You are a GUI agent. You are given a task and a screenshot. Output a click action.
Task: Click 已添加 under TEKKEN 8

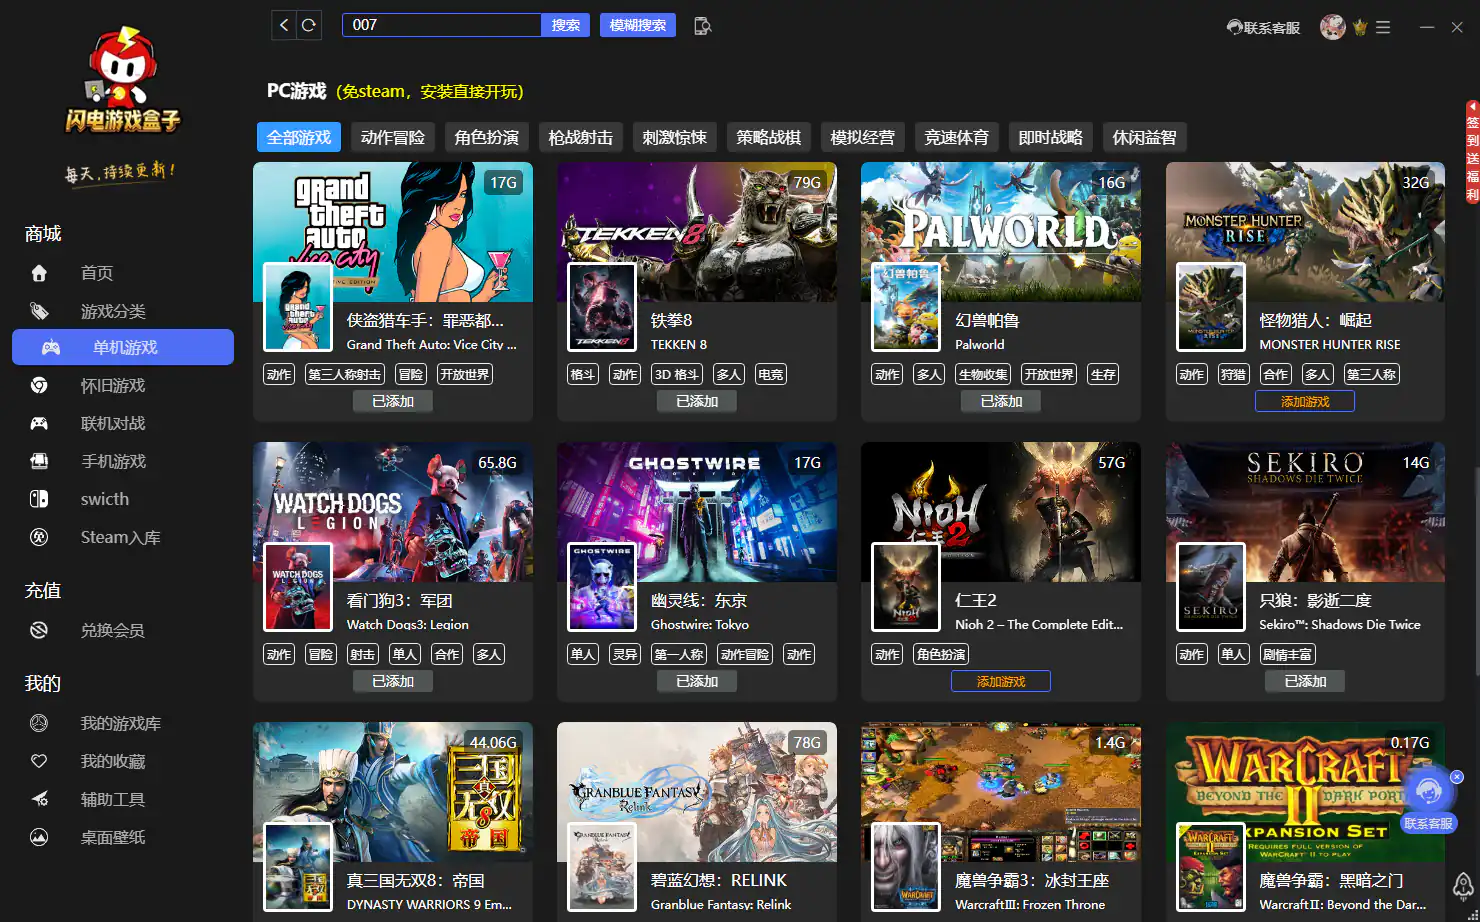click(x=697, y=401)
